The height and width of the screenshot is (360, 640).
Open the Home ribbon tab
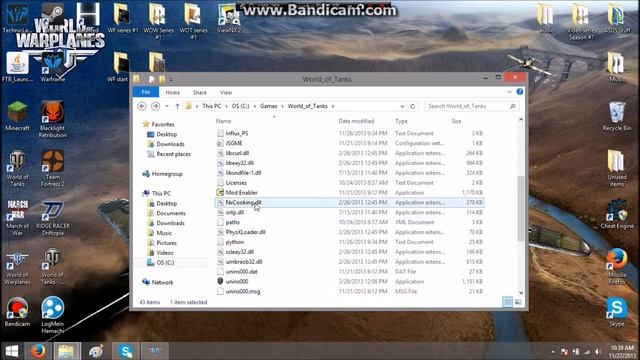172,93
